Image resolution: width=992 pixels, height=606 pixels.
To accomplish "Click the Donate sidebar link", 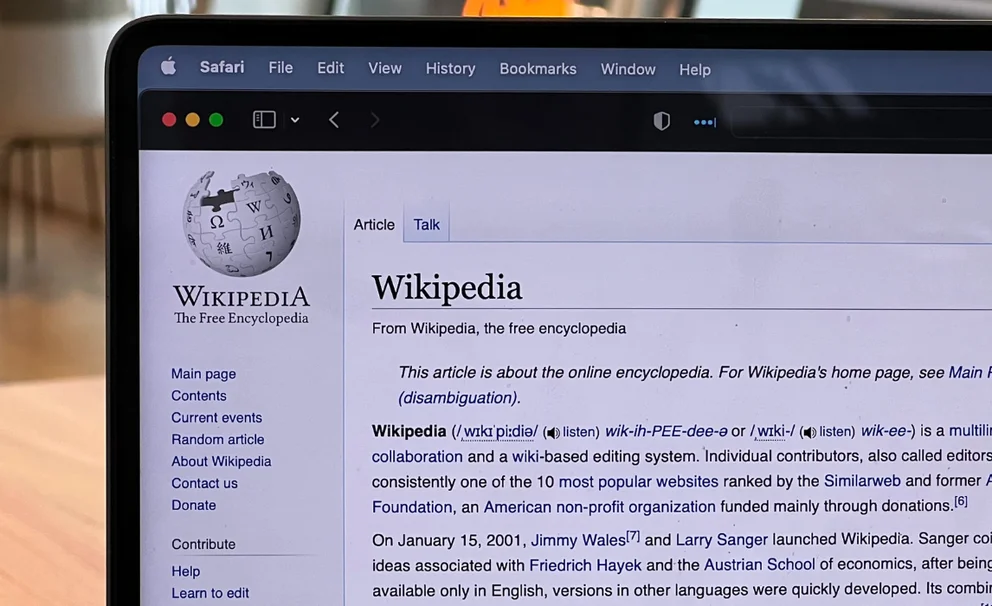I will click(193, 505).
